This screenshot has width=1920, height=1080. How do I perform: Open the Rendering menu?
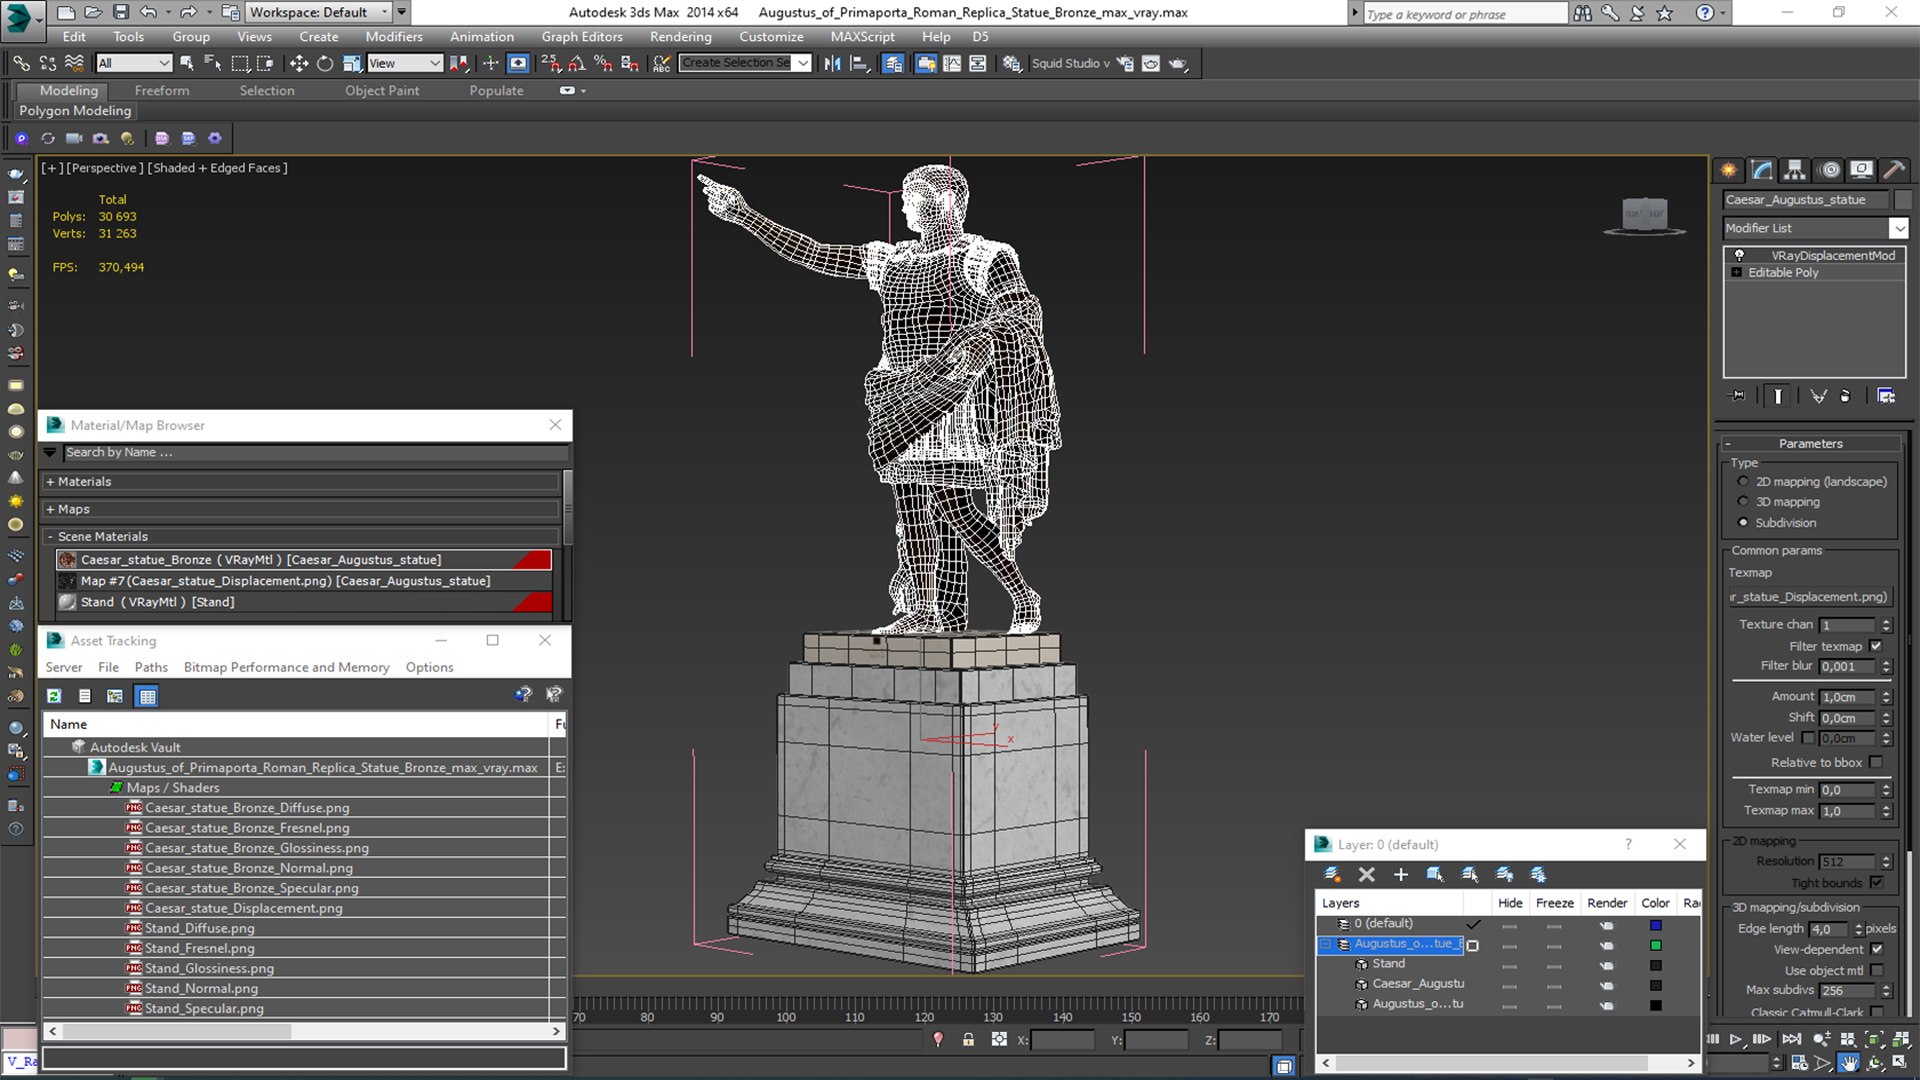[680, 36]
